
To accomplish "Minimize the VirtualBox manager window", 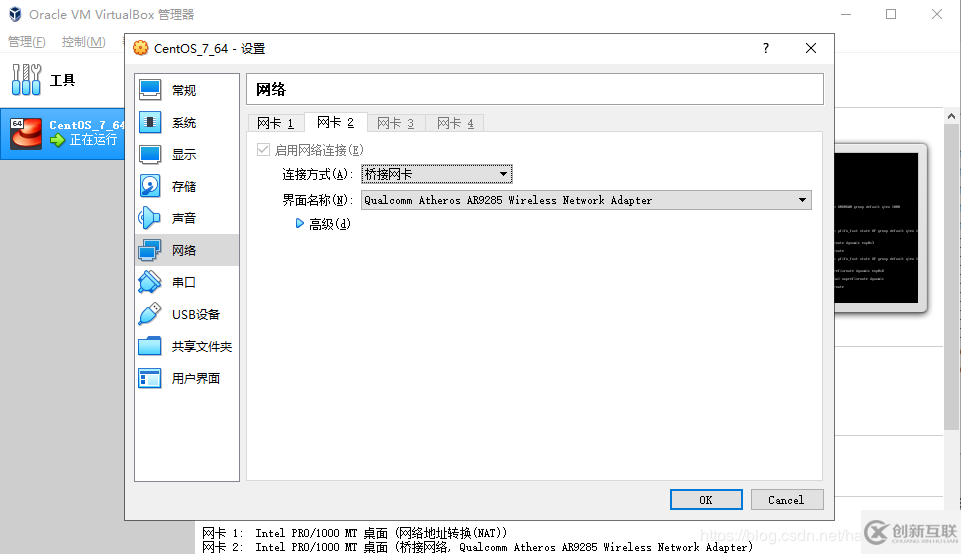I will [846, 14].
